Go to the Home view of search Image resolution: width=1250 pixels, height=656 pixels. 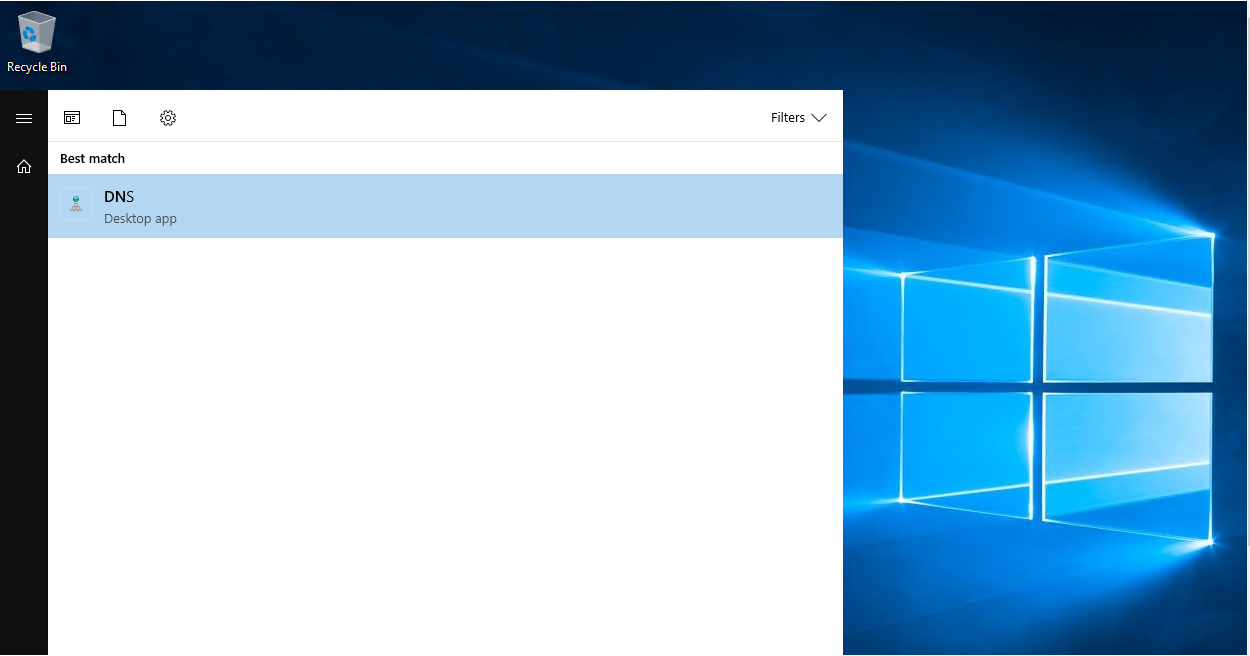click(x=24, y=167)
